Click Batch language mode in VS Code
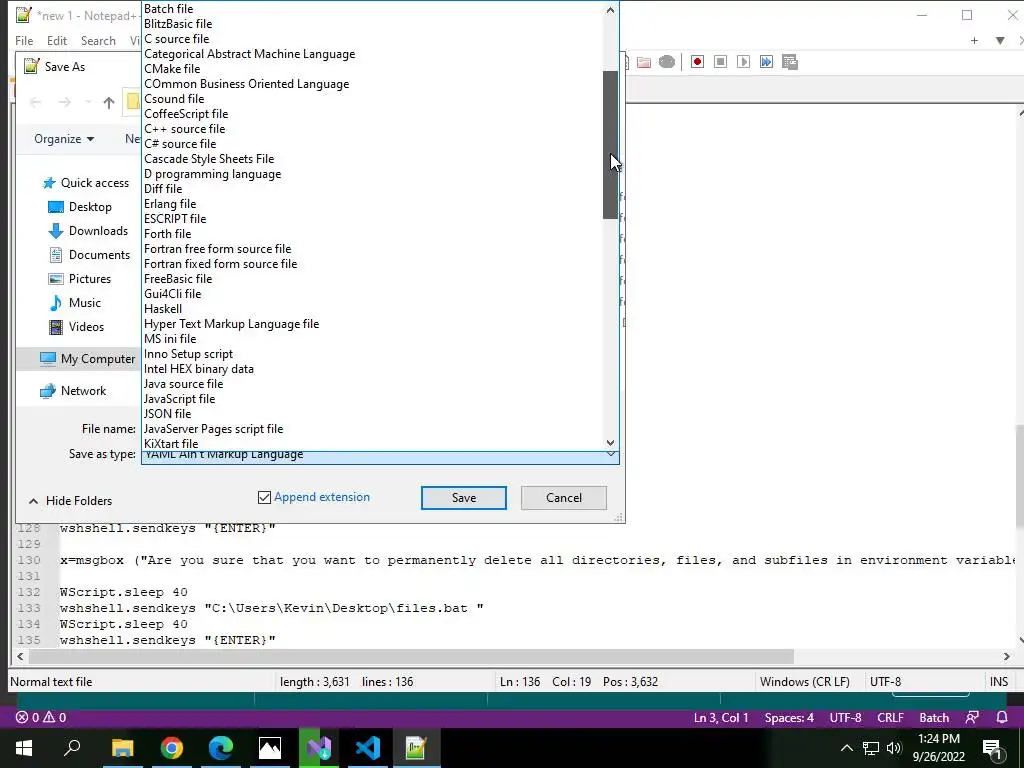 (934, 717)
